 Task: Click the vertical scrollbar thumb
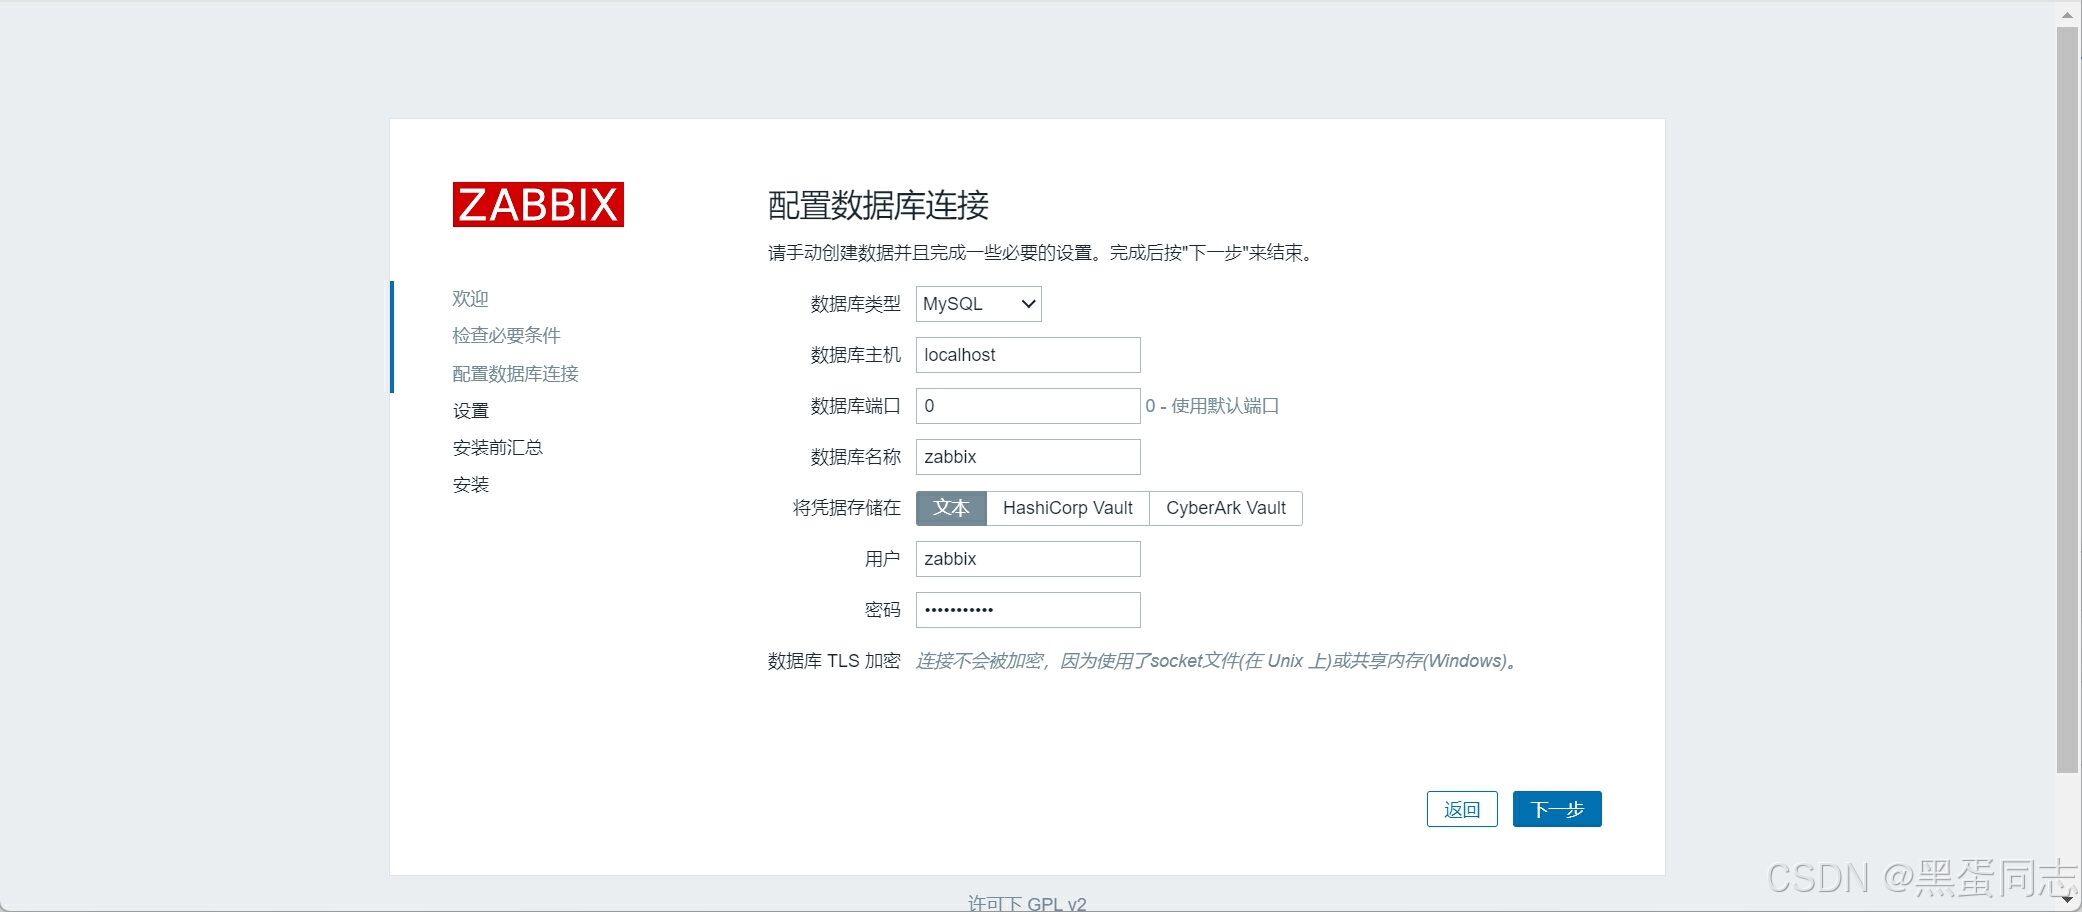[x=2067, y=400]
